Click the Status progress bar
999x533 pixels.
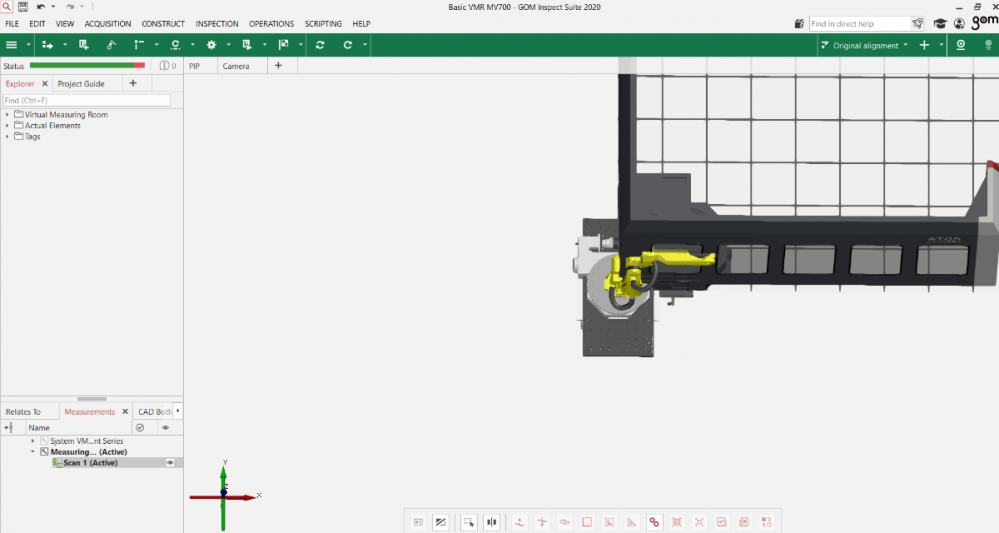tap(87, 66)
